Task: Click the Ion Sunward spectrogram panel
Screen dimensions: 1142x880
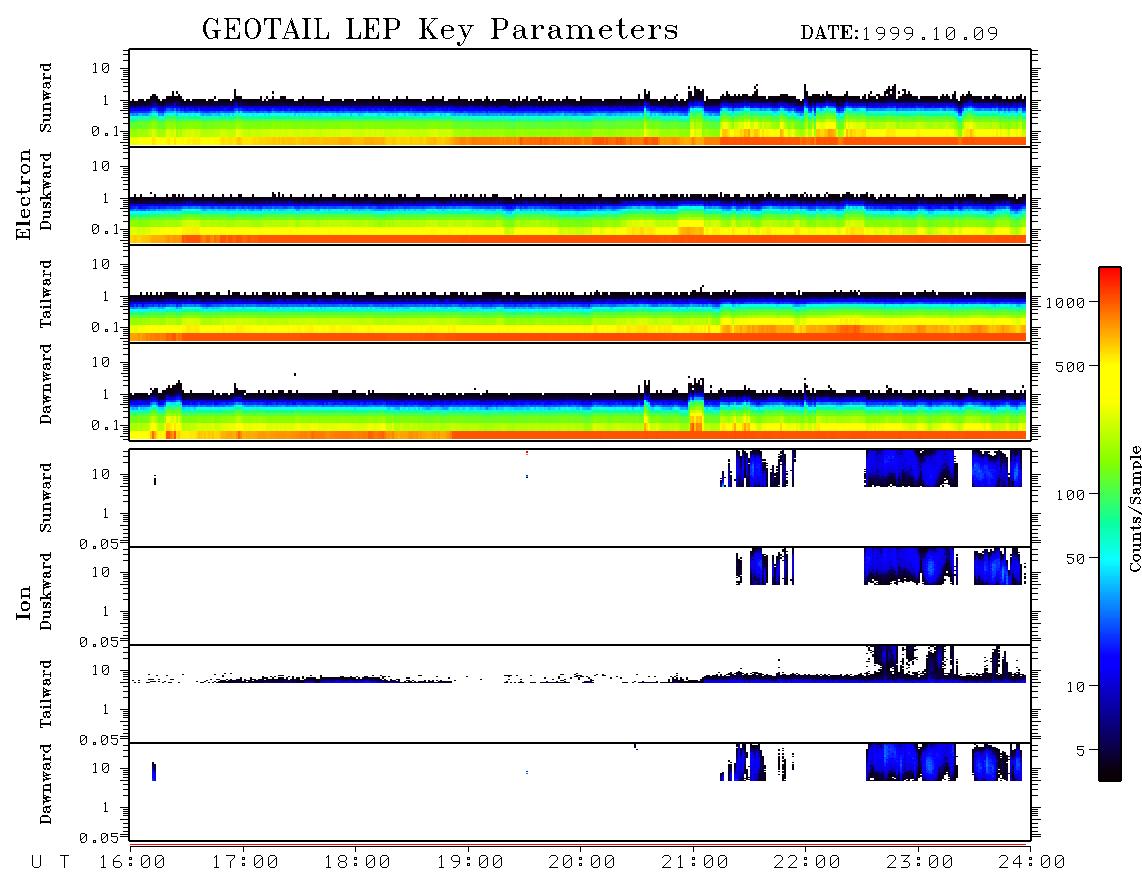Action: click(x=580, y=498)
